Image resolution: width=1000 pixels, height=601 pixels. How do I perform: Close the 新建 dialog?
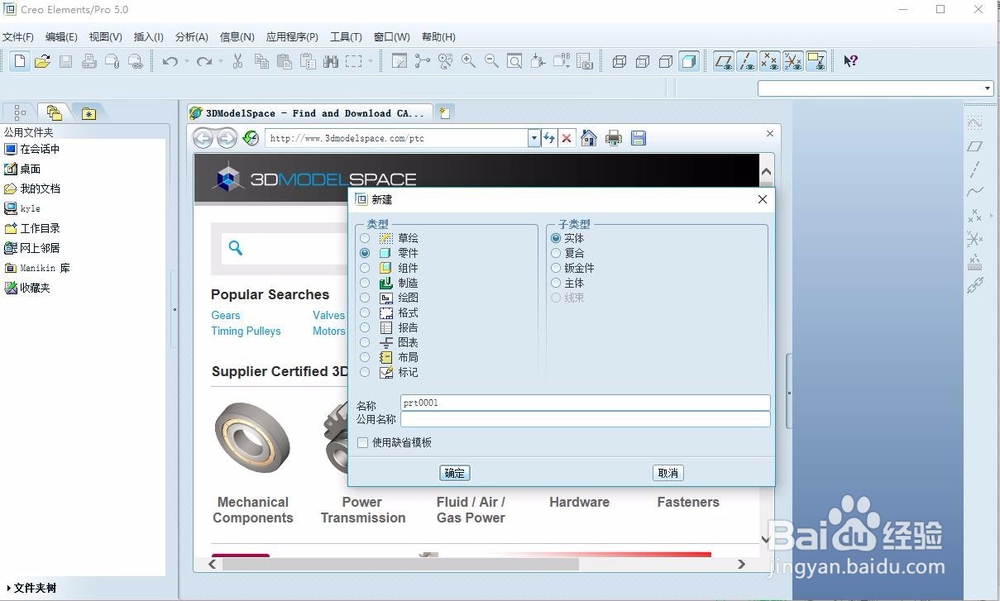point(762,199)
